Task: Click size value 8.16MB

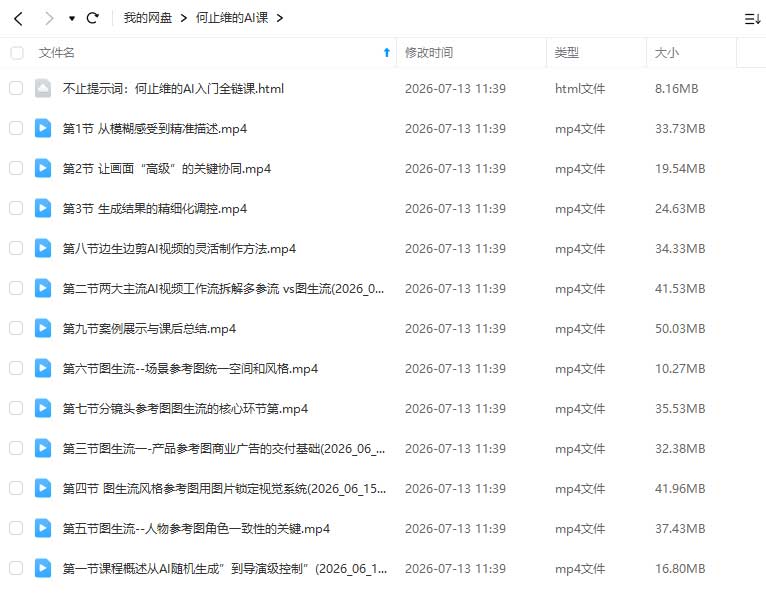Action: (676, 88)
